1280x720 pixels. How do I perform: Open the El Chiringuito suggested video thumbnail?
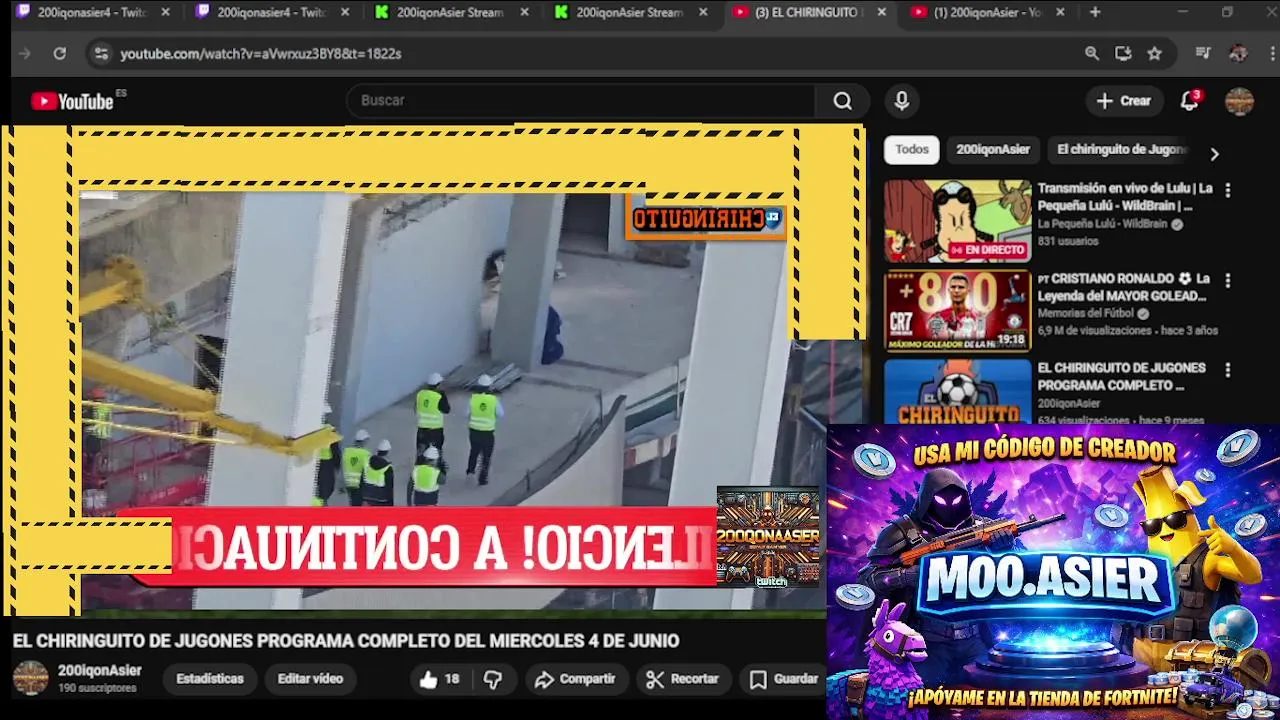957,392
